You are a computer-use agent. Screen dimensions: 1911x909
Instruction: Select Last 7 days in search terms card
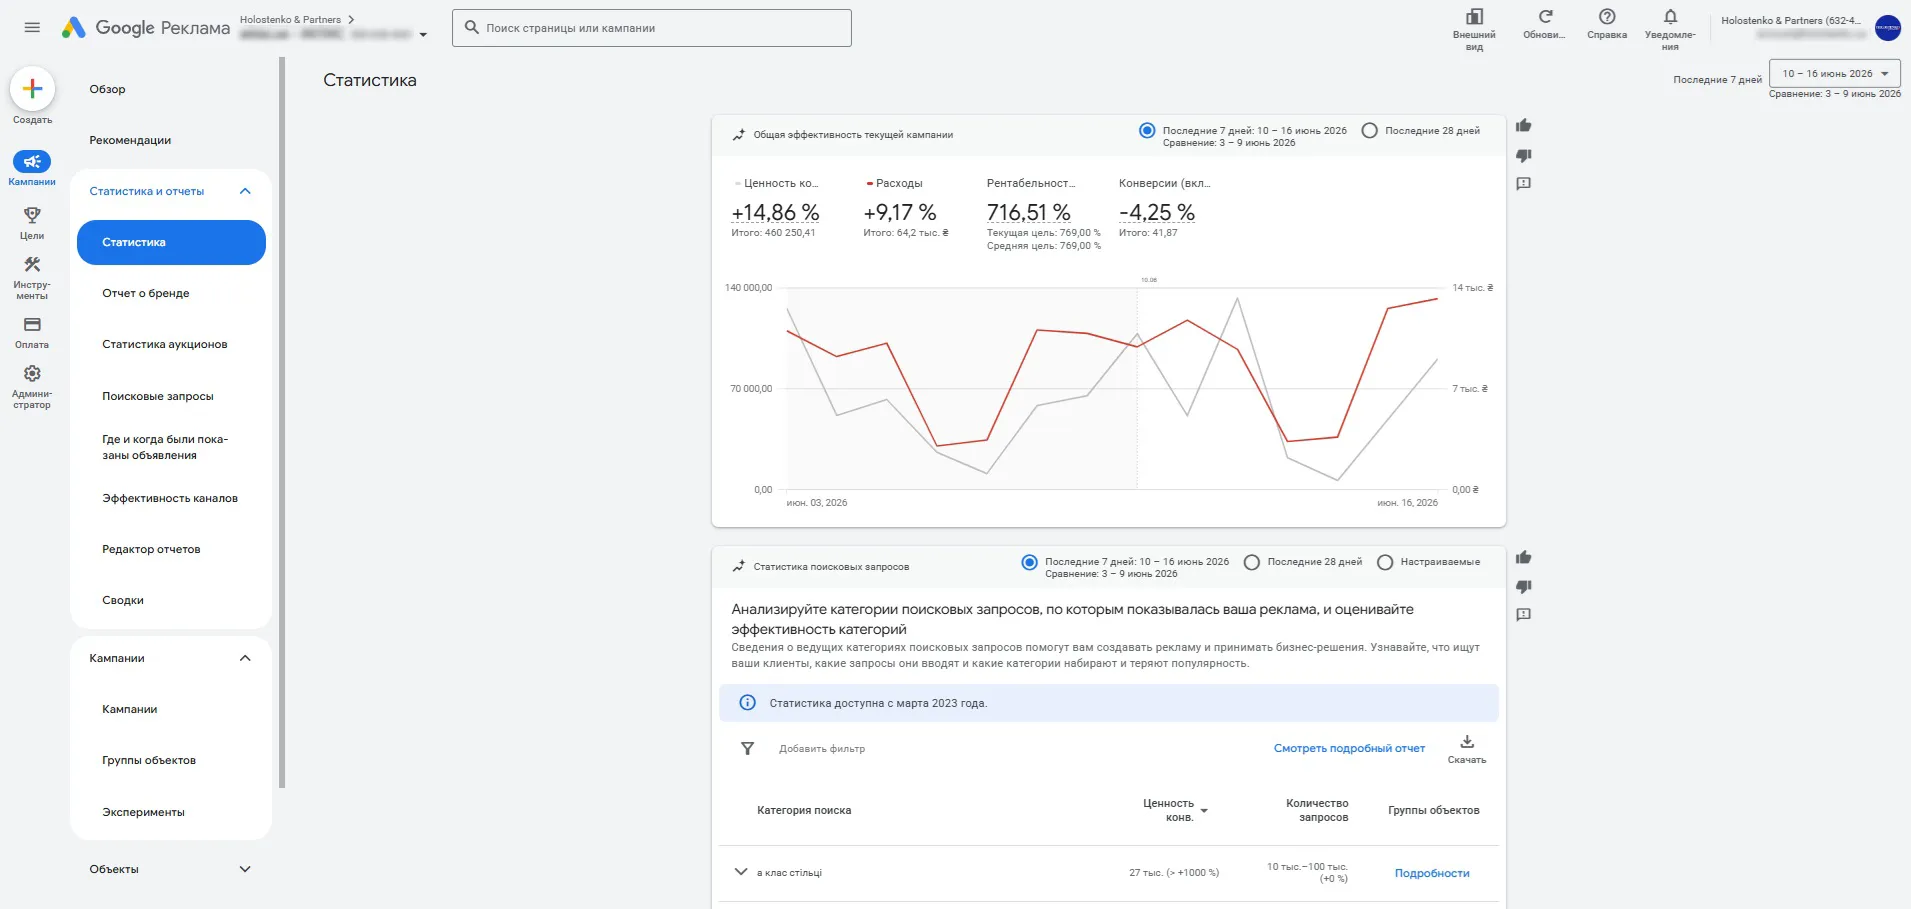[x=1029, y=562]
